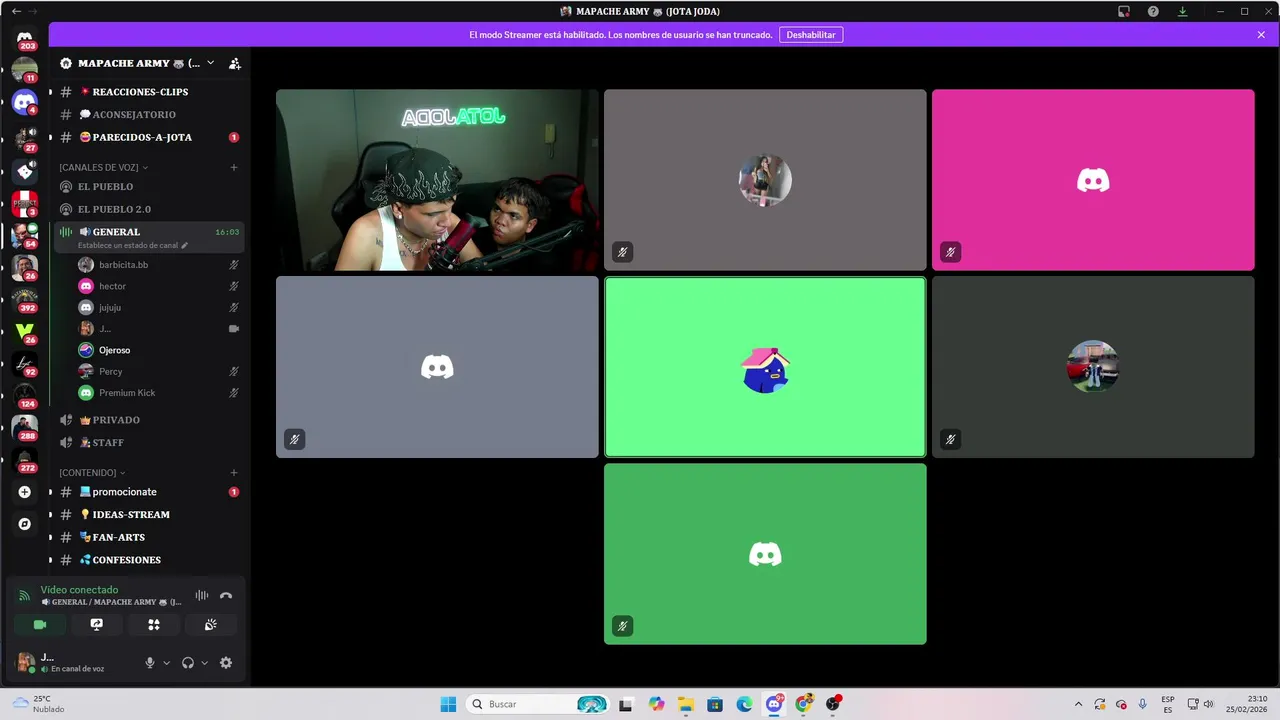Open server icon with 288 badge

(x=25, y=427)
